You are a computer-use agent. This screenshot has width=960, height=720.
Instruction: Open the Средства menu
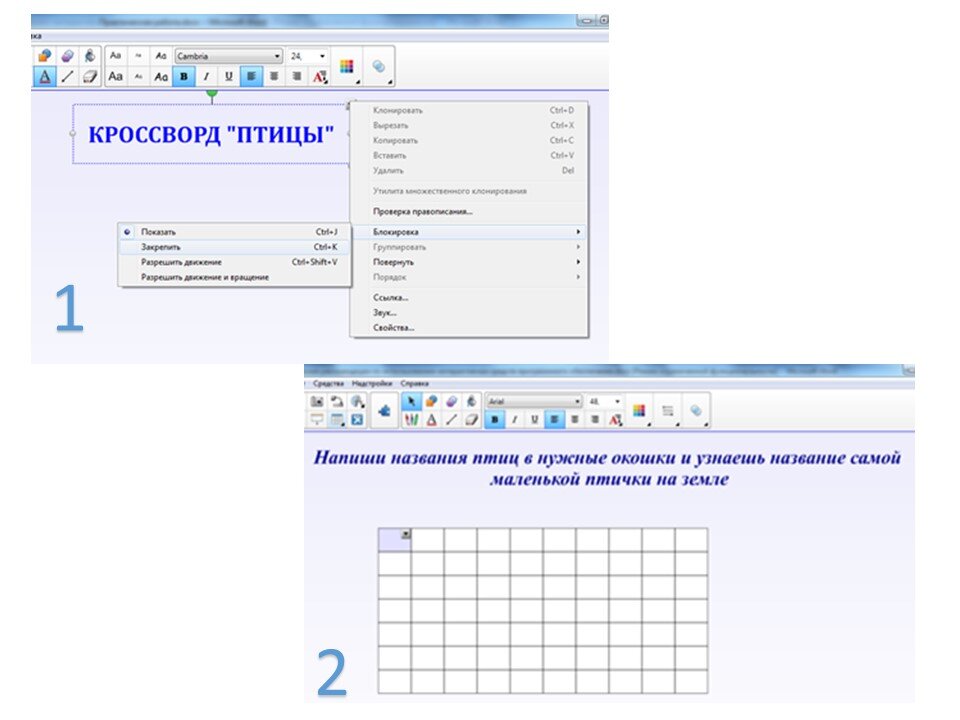click(328, 383)
